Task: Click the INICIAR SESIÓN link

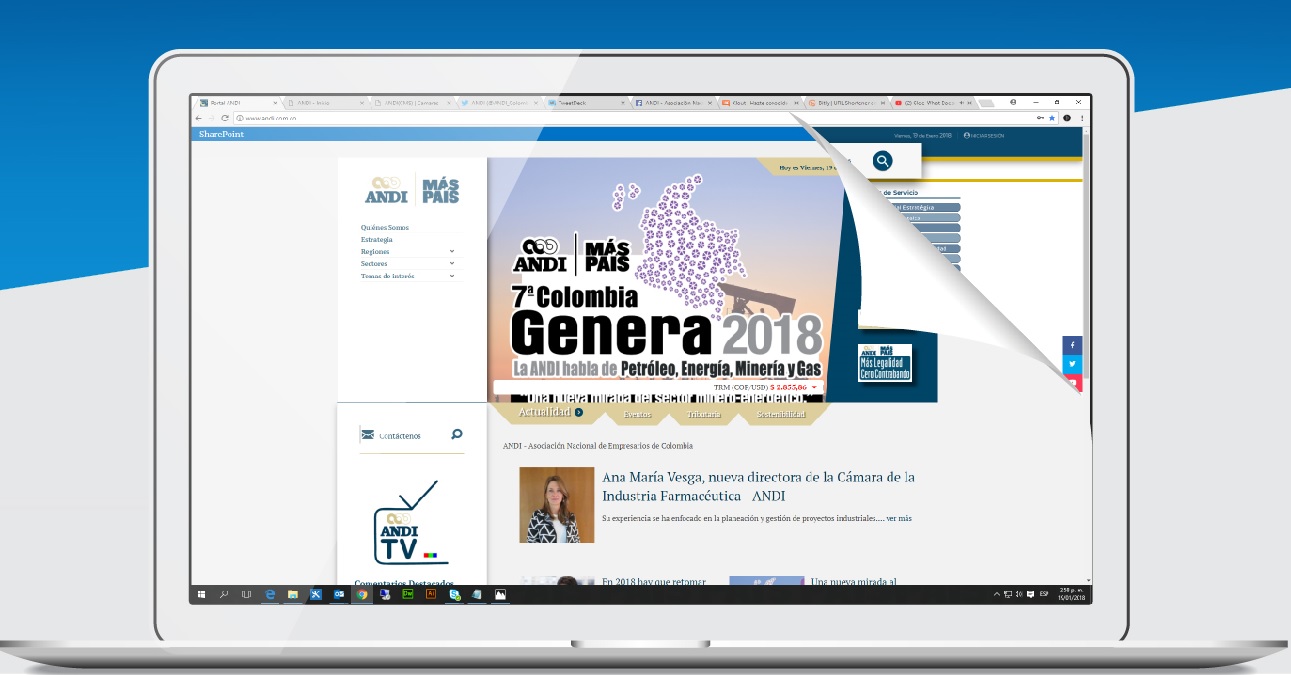Action: (984, 135)
